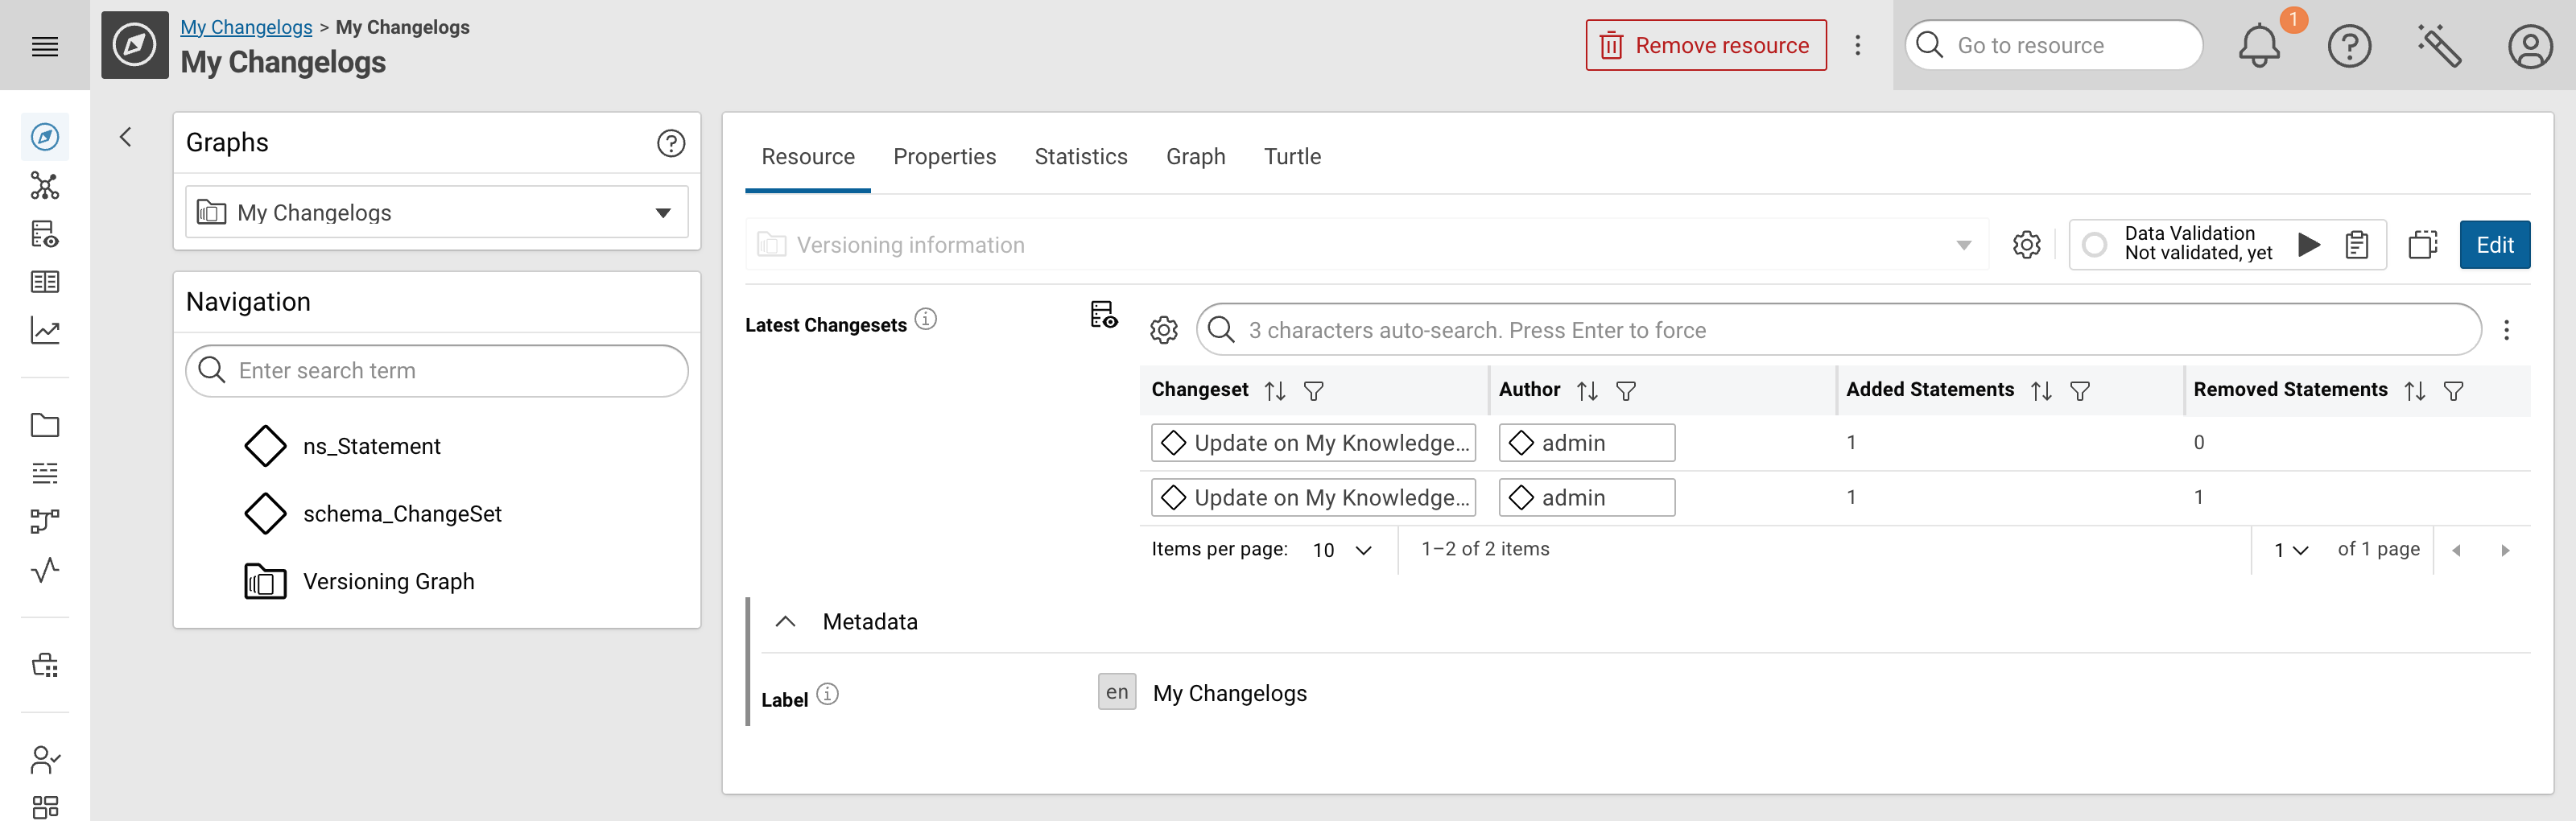Click the magic wand icon in header
Viewport: 2576px width, 821px height.
point(2439,46)
